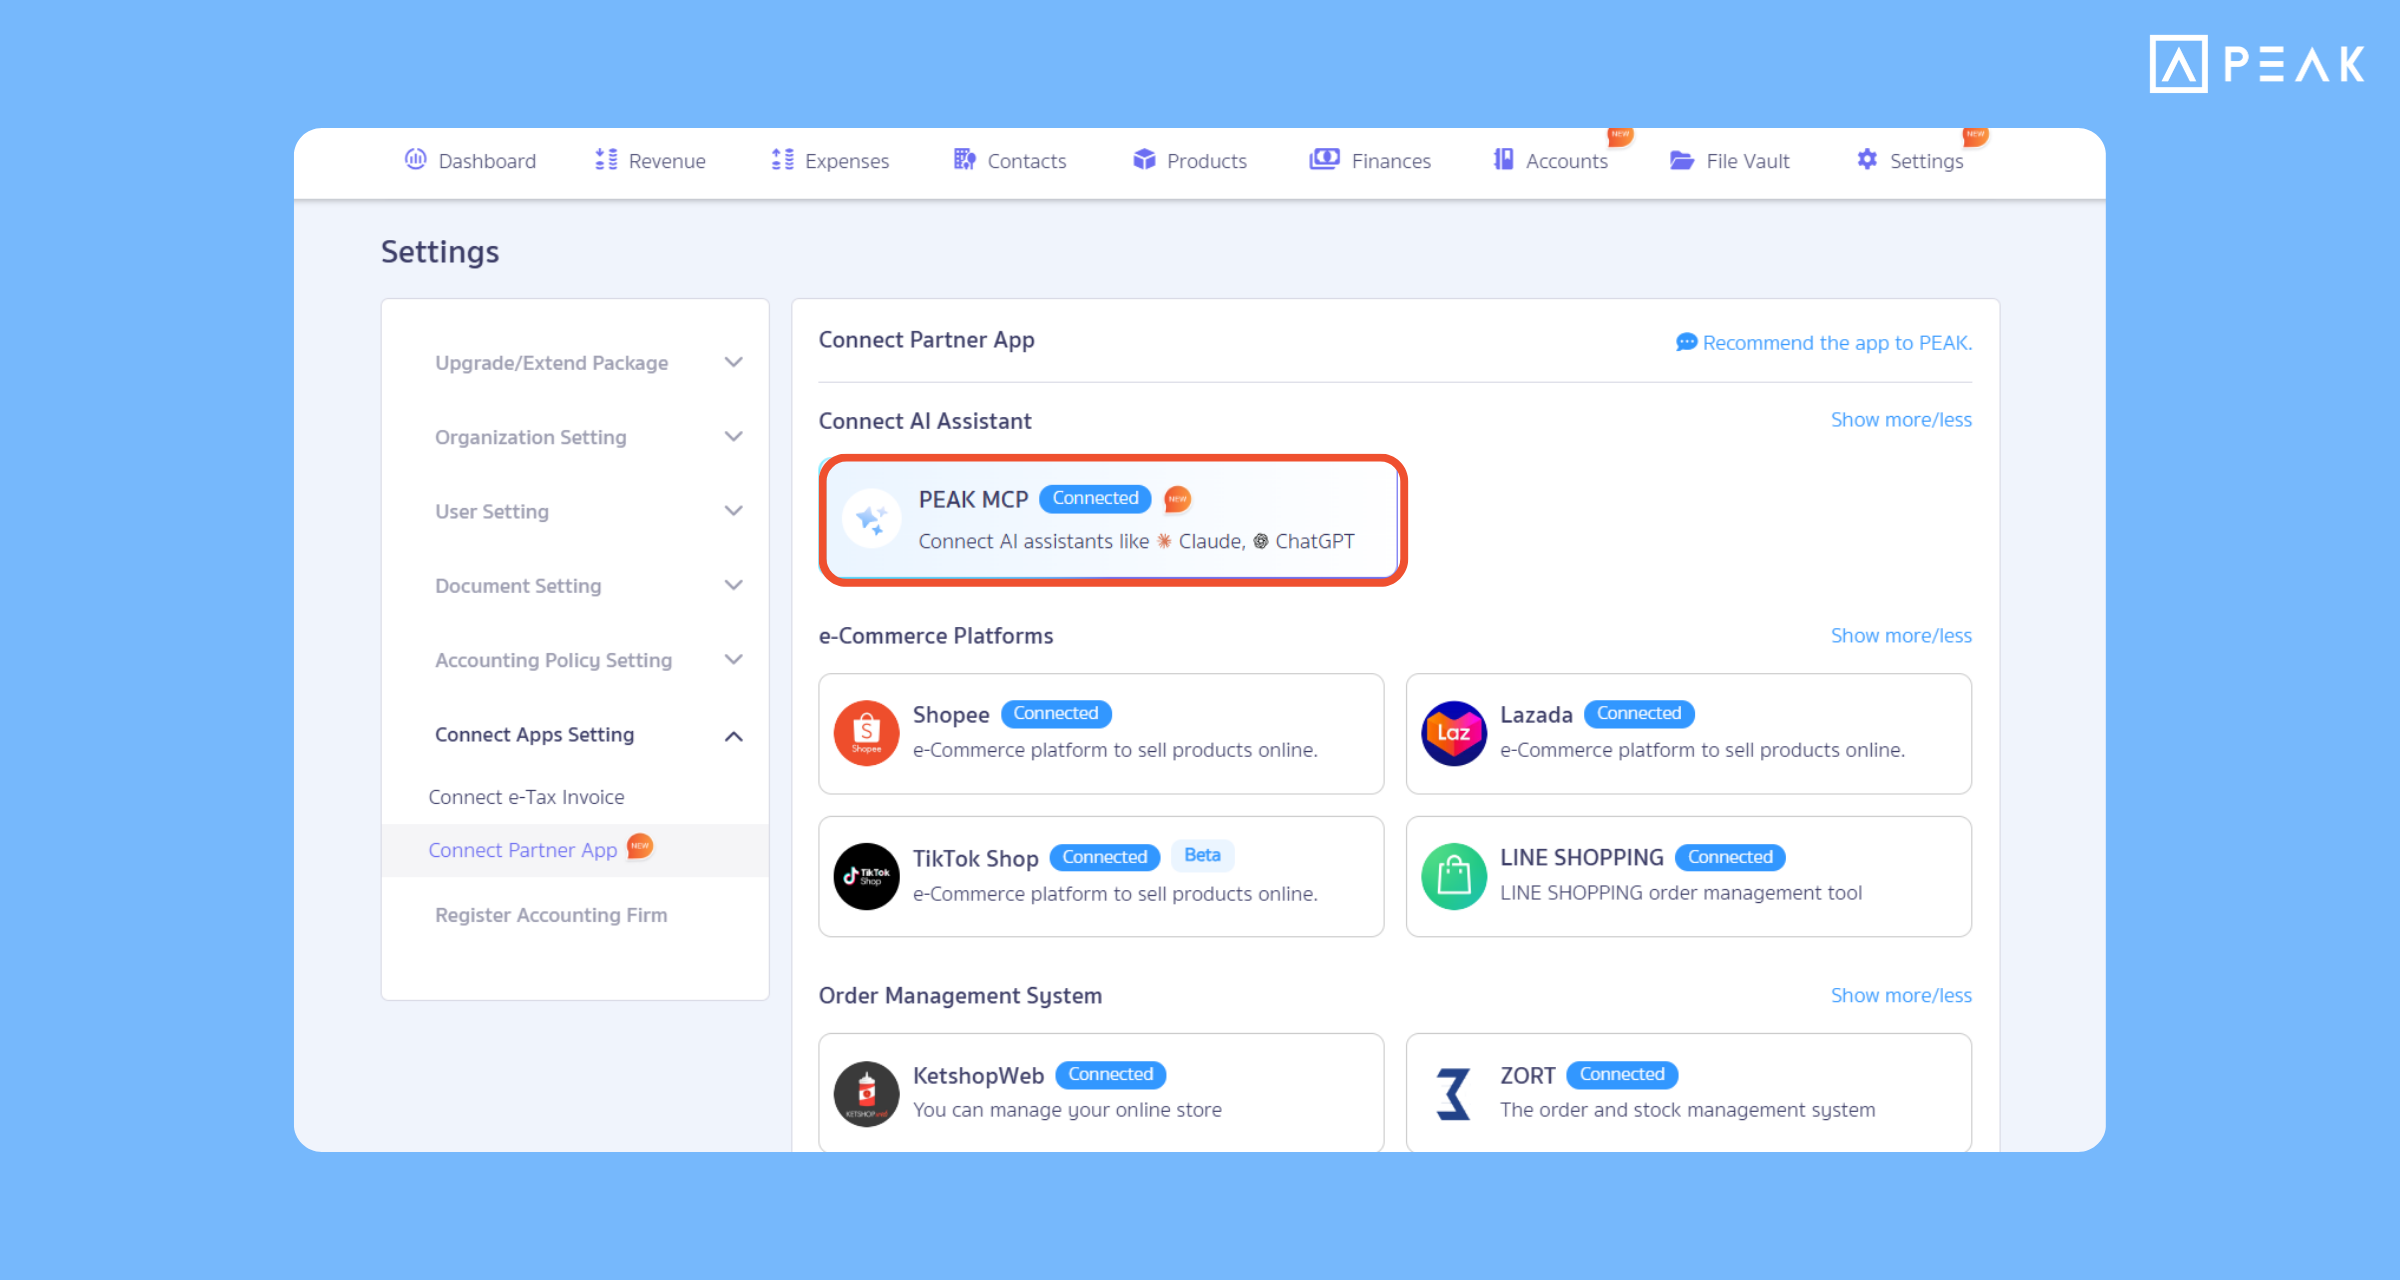
Task: Click the TikTok Shop Beta badge
Action: point(1202,856)
